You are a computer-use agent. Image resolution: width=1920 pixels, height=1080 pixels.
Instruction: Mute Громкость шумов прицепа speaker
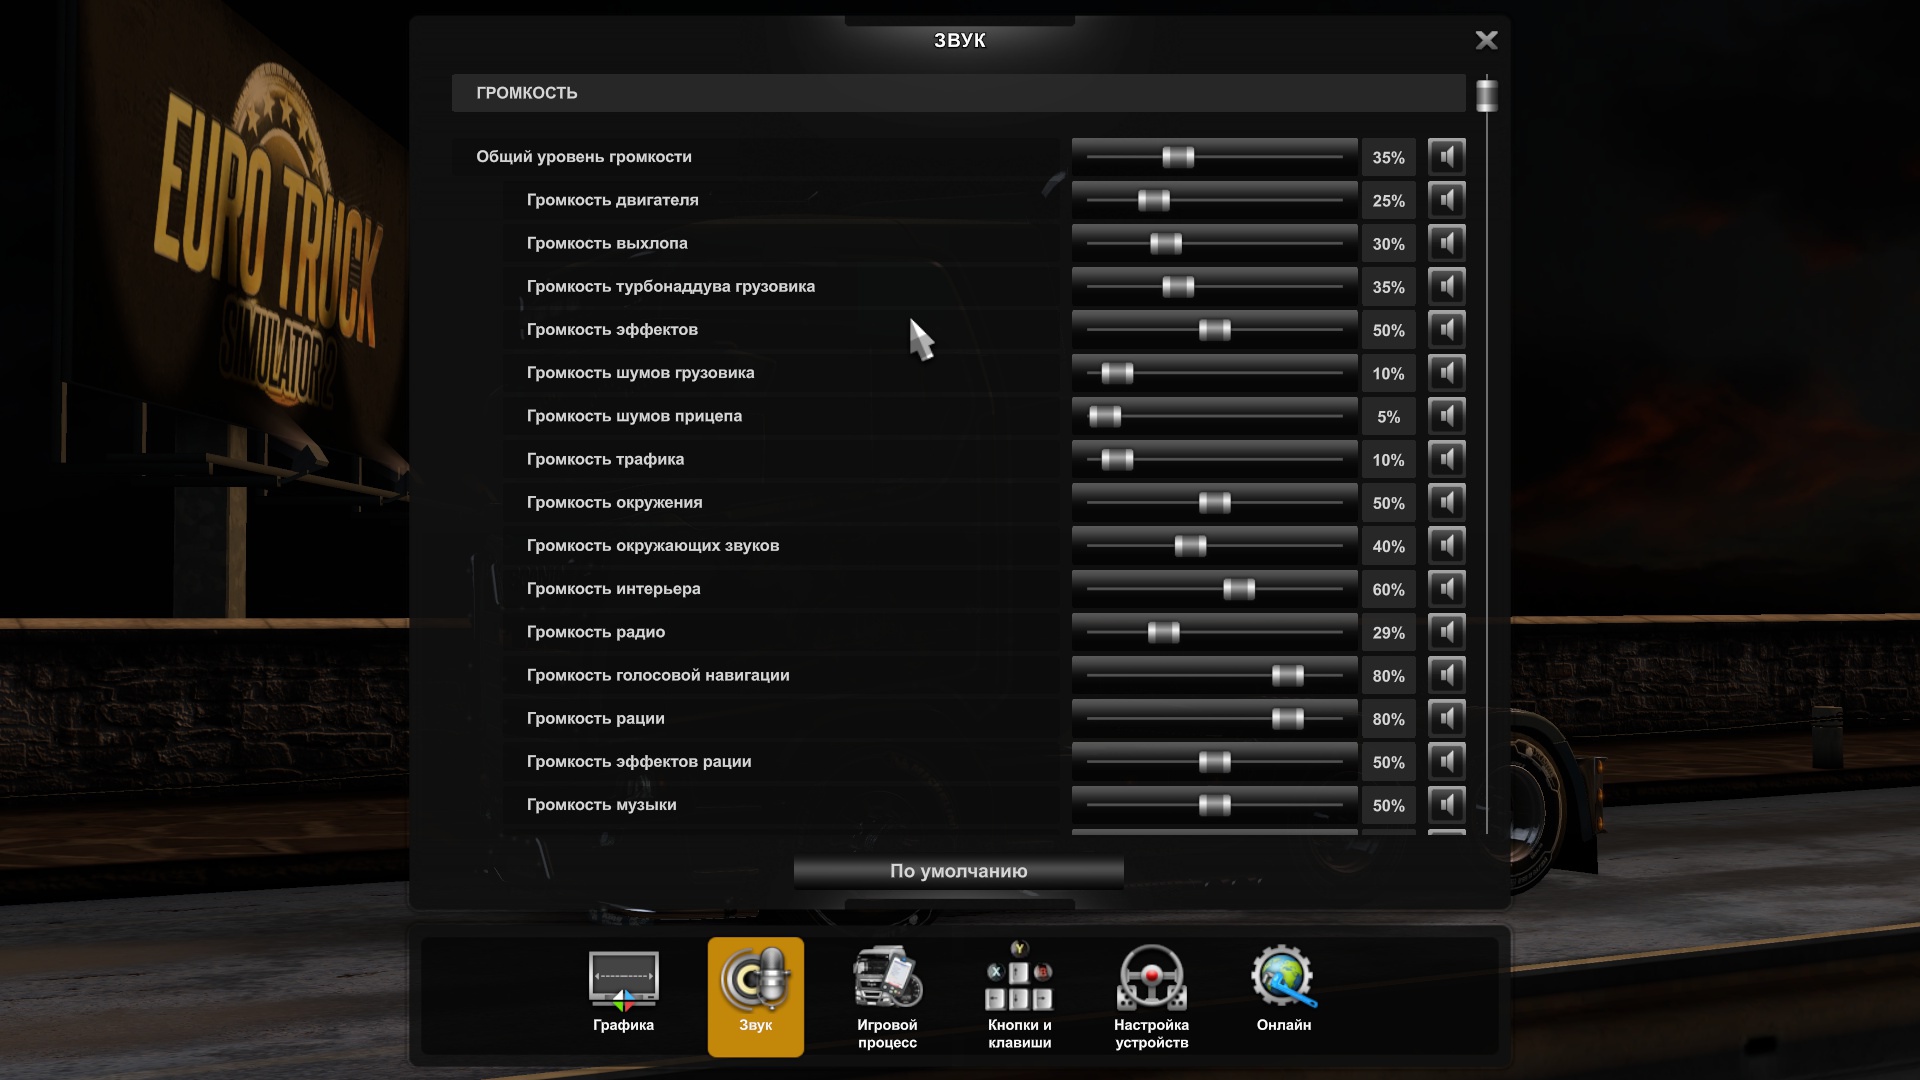coord(1446,416)
